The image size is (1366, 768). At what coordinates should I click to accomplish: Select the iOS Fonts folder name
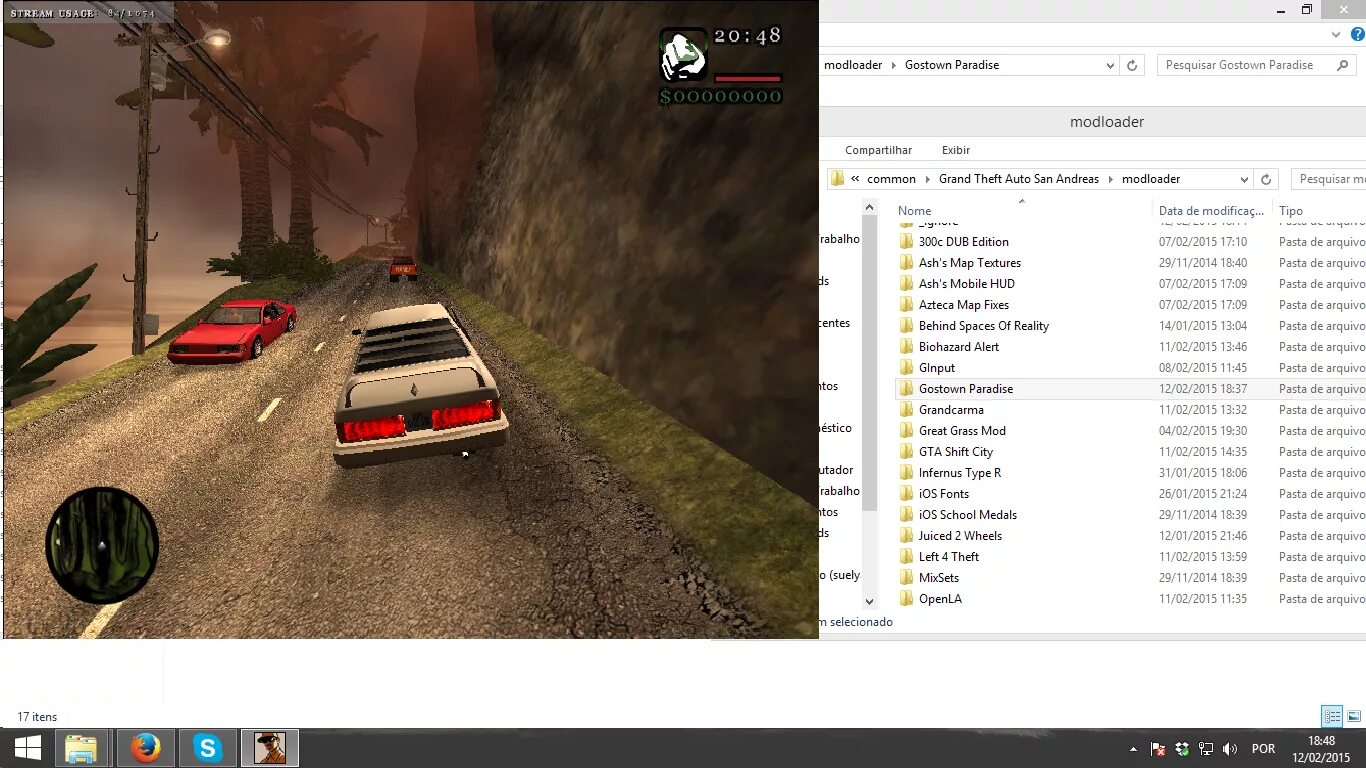click(x=944, y=494)
